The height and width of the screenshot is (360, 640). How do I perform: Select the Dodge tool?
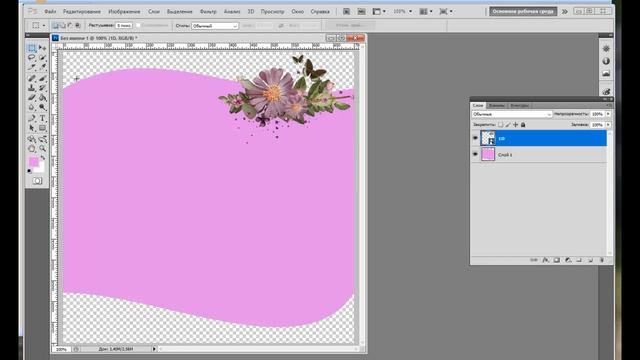[x=42, y=107]
